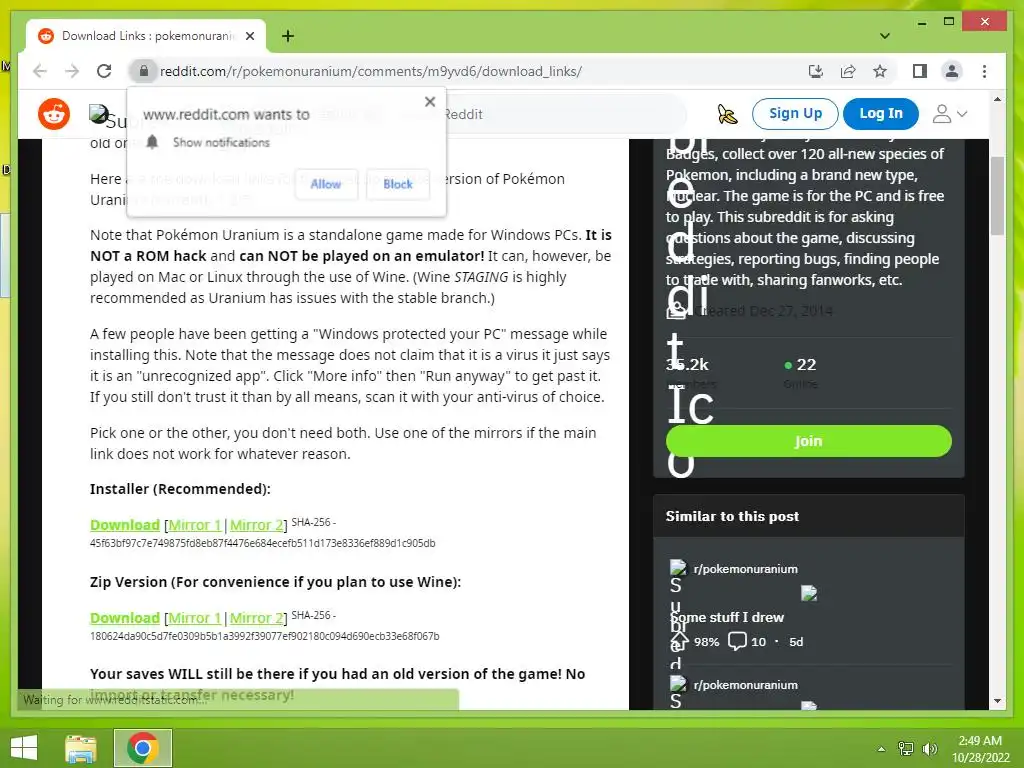Screen dimensions: 1024x768
Task: Close the Download Links tab
Action: click(x=249, y=36)
